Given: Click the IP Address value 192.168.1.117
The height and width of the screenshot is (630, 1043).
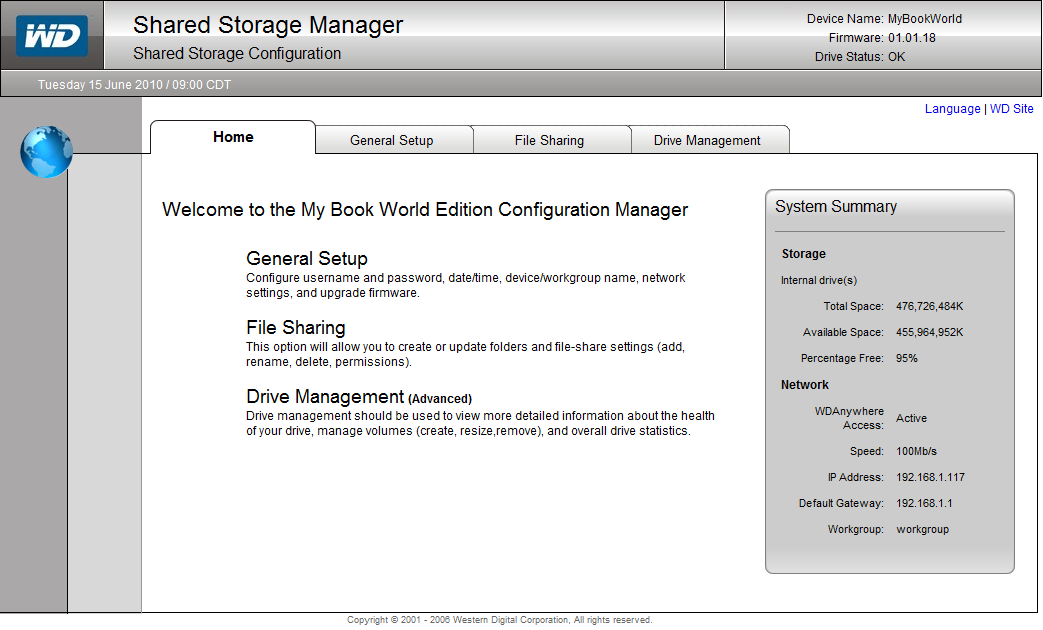Looking at the screenshot, I should [931, 477].
